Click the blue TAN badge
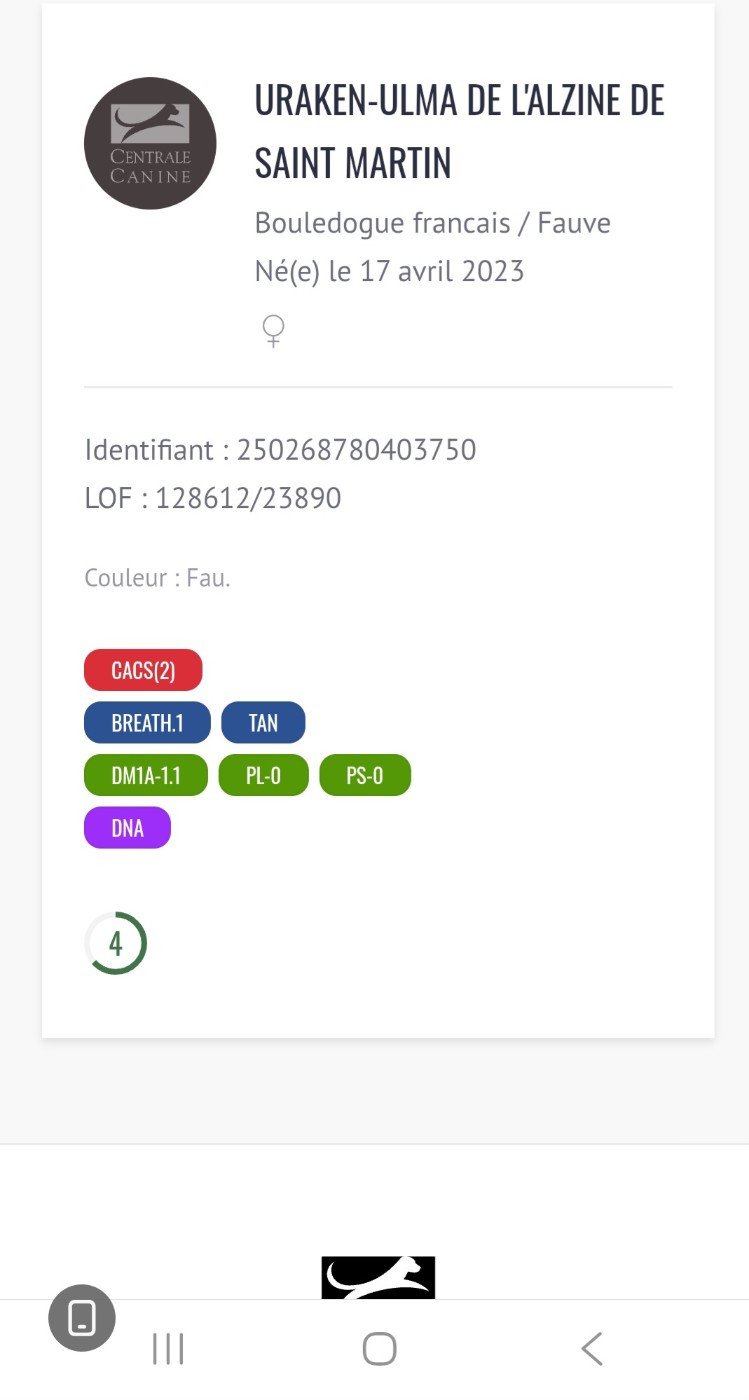This screenshot has width=749, height=1400. 263,723
